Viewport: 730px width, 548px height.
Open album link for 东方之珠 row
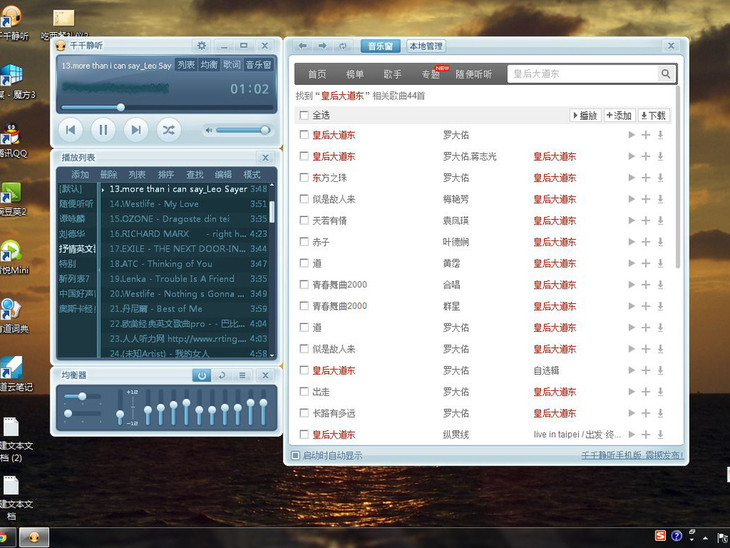click(554, 178)
